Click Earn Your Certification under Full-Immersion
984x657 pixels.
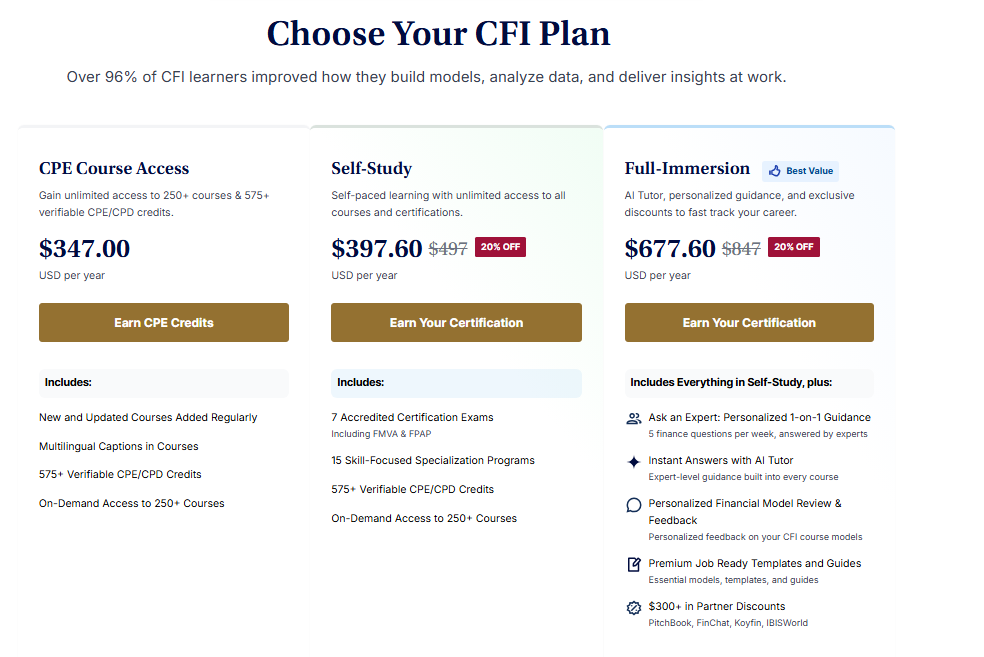(749, 323)
